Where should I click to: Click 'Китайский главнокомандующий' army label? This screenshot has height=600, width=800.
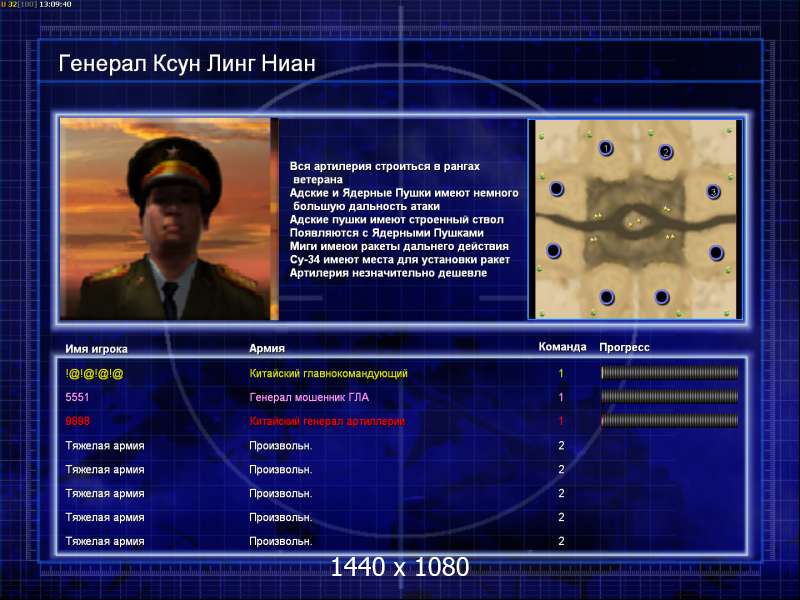pos(329,373)
